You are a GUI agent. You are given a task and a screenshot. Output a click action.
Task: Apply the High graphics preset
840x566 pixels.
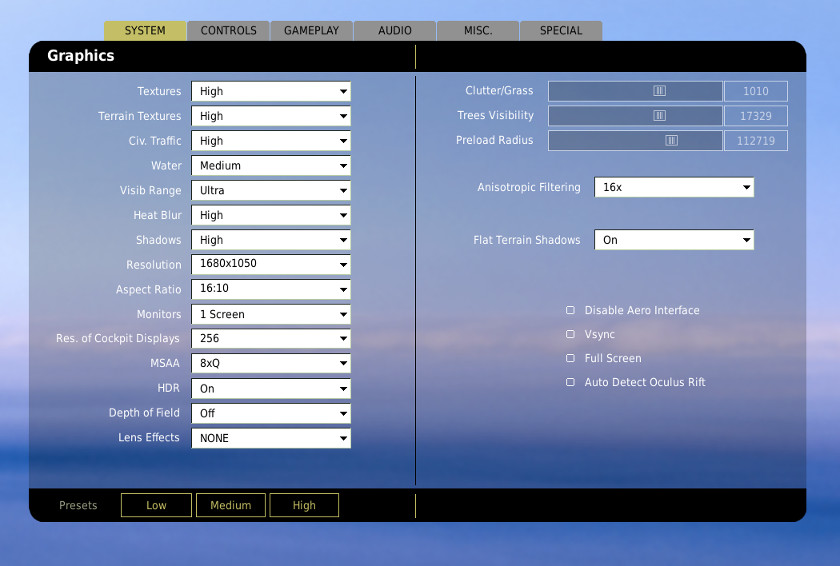[x=304, y=505]
